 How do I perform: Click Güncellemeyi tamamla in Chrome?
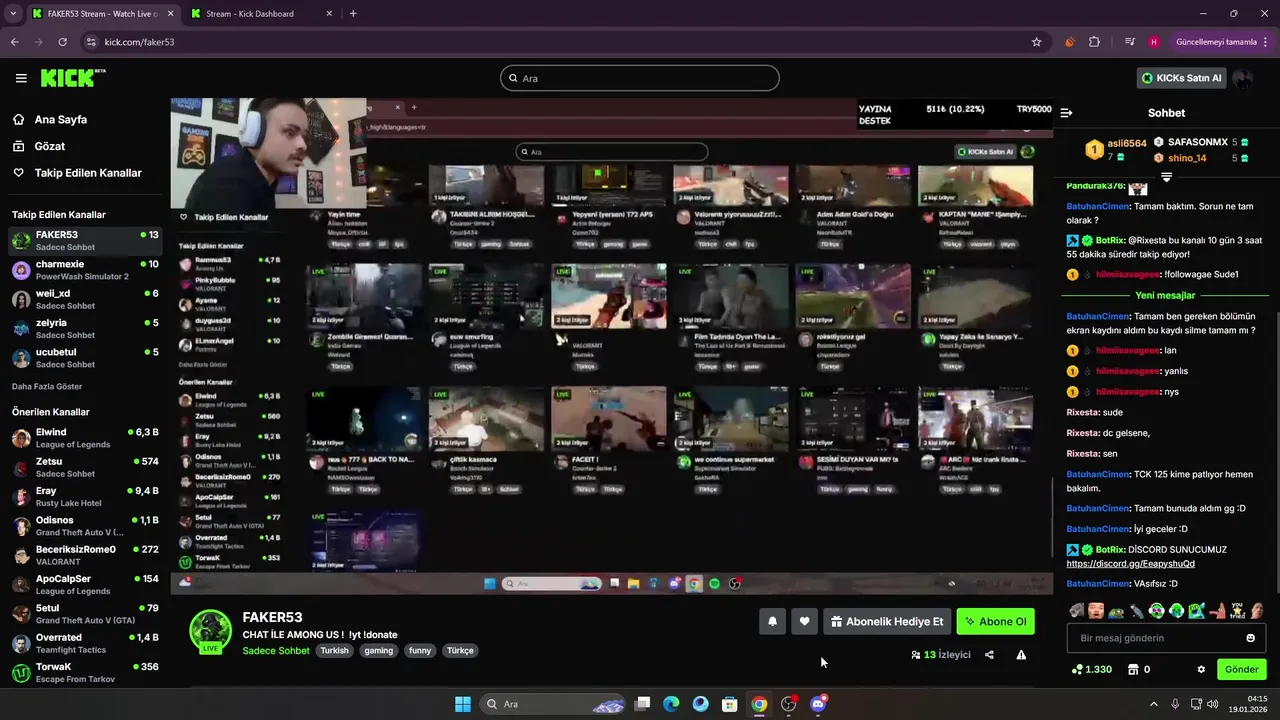click(x=1220, y=42)
